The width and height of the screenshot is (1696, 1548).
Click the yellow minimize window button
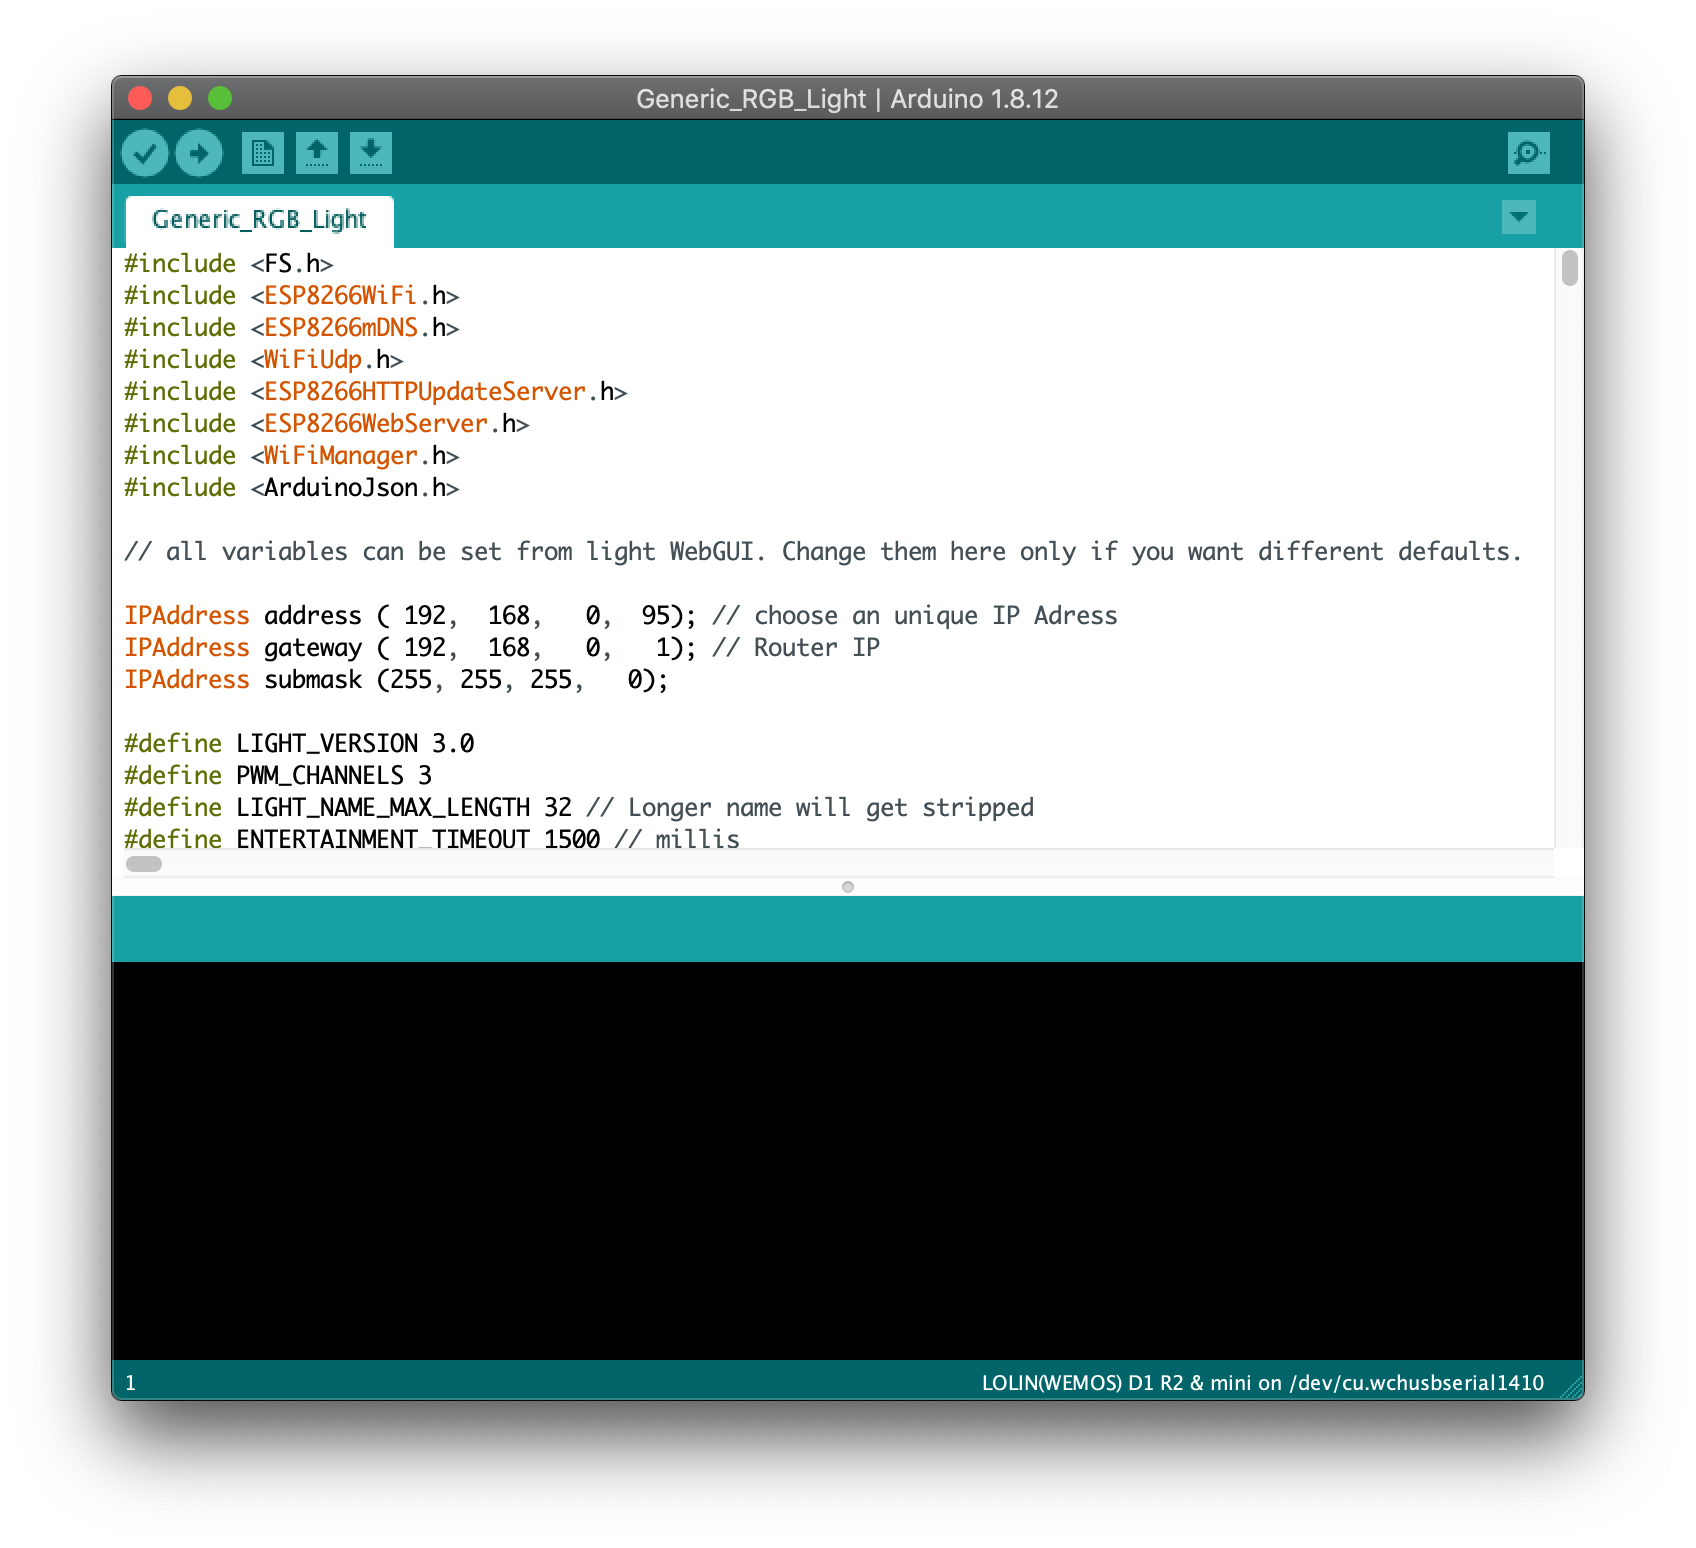click(x=180, y=98)
